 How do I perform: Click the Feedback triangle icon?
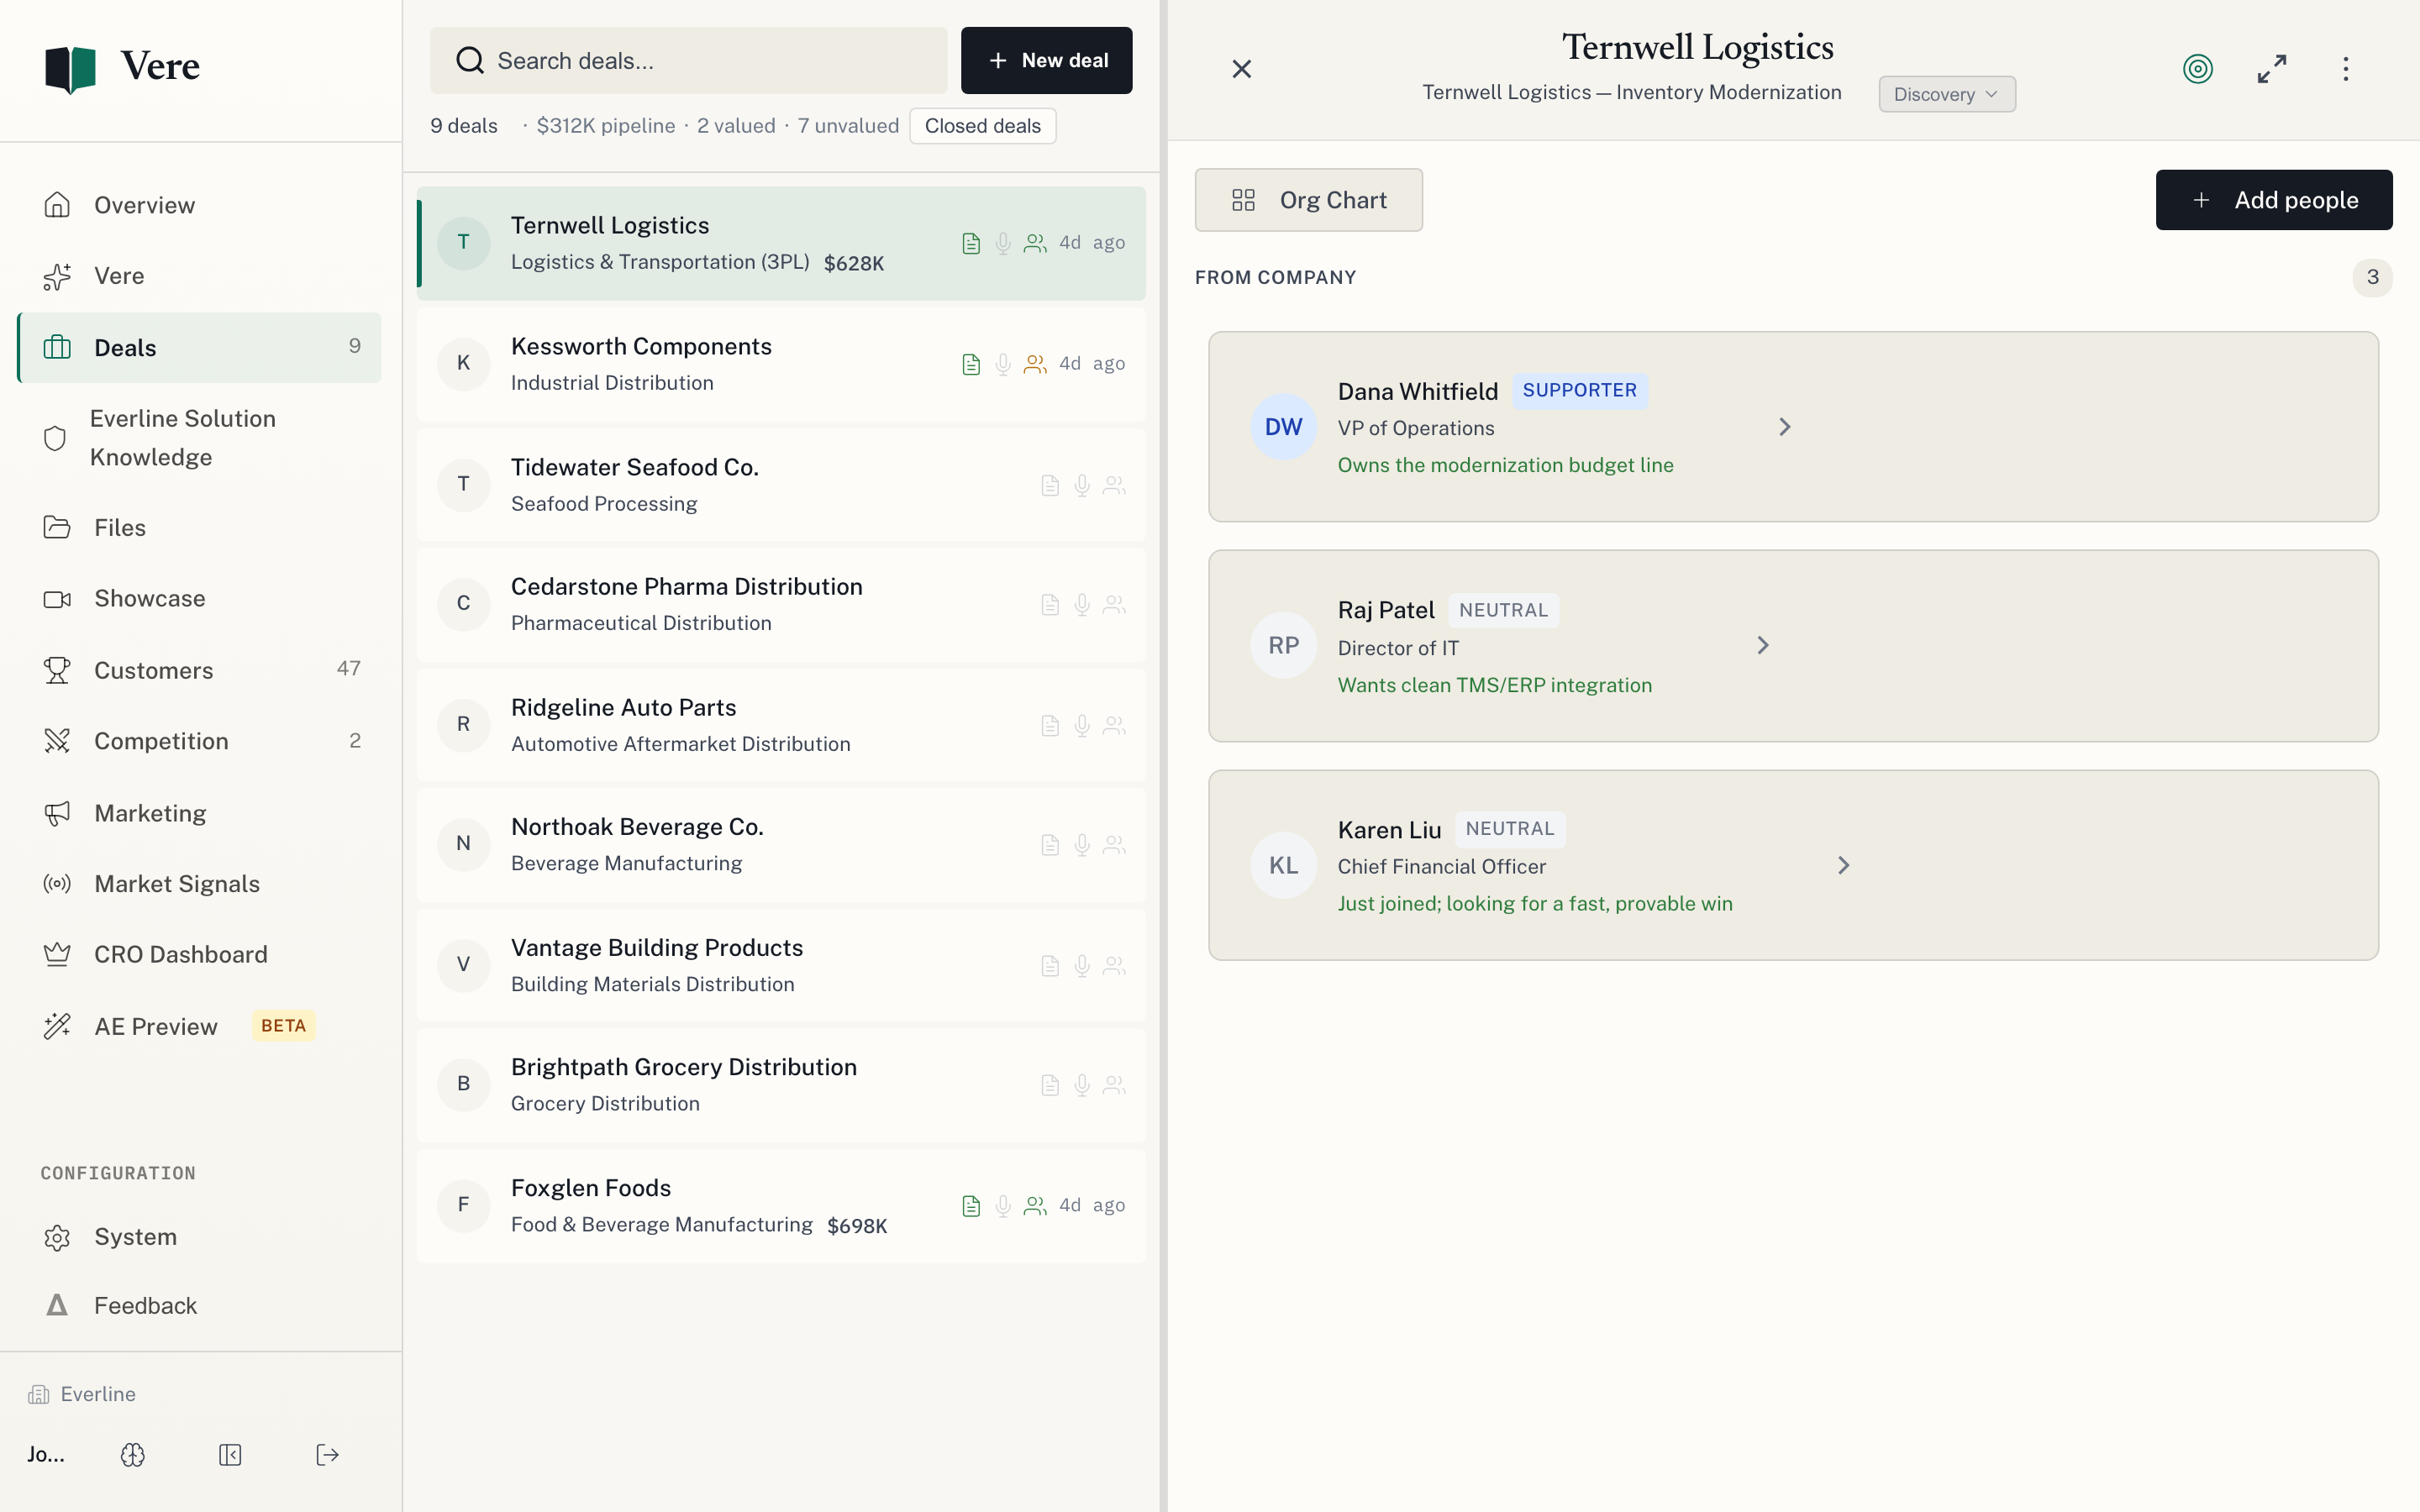click(57, 1305)
